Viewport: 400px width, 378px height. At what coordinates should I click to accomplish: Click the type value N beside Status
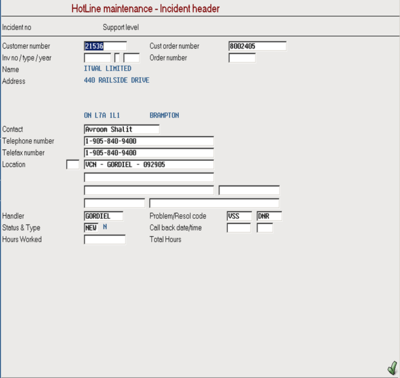105,227
